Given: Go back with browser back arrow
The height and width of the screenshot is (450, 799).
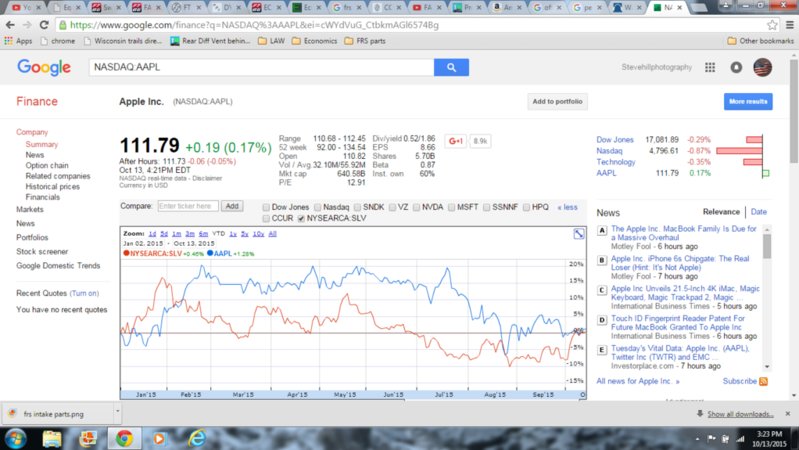Looking at the screenshot, I should [x=10, y=25].
